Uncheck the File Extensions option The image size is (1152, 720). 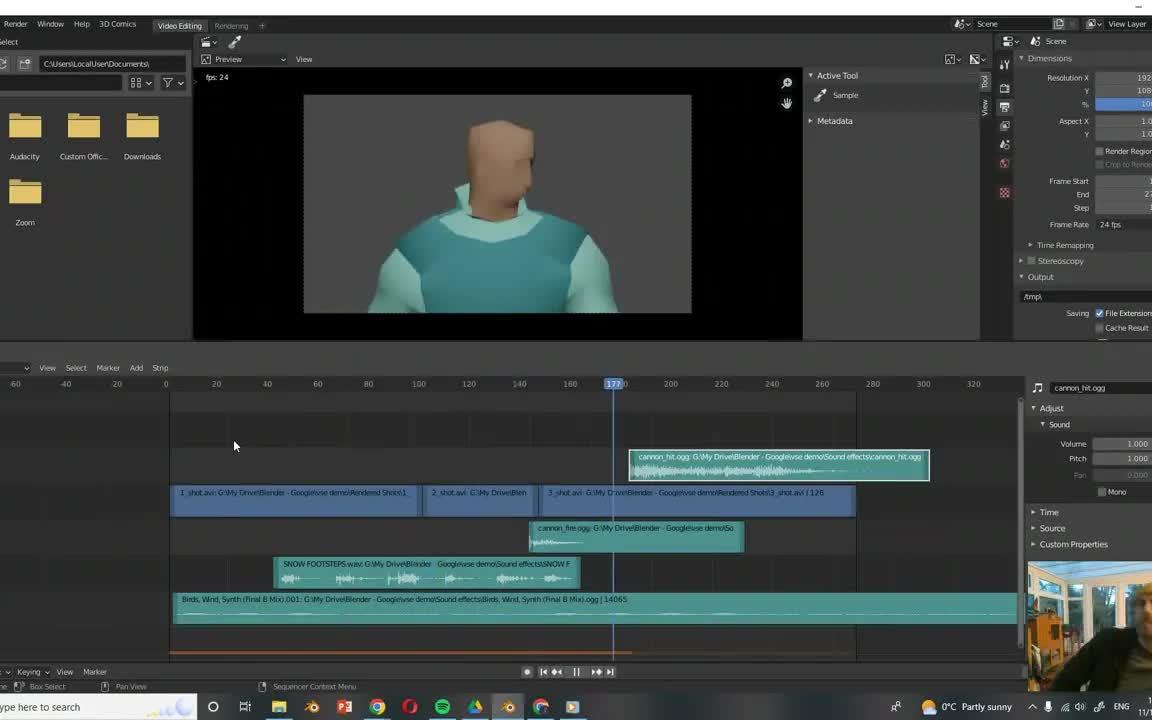1099,313
